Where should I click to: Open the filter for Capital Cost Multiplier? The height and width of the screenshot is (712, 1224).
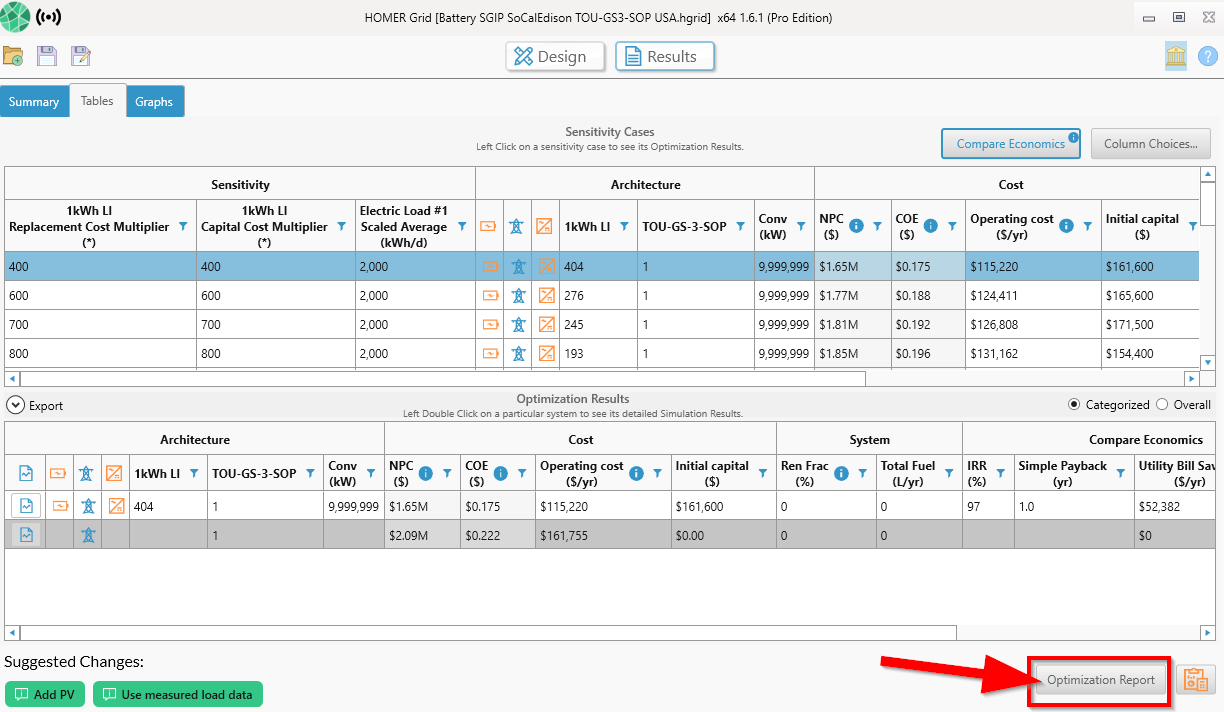pyautogui.click(x=341, y=227)
